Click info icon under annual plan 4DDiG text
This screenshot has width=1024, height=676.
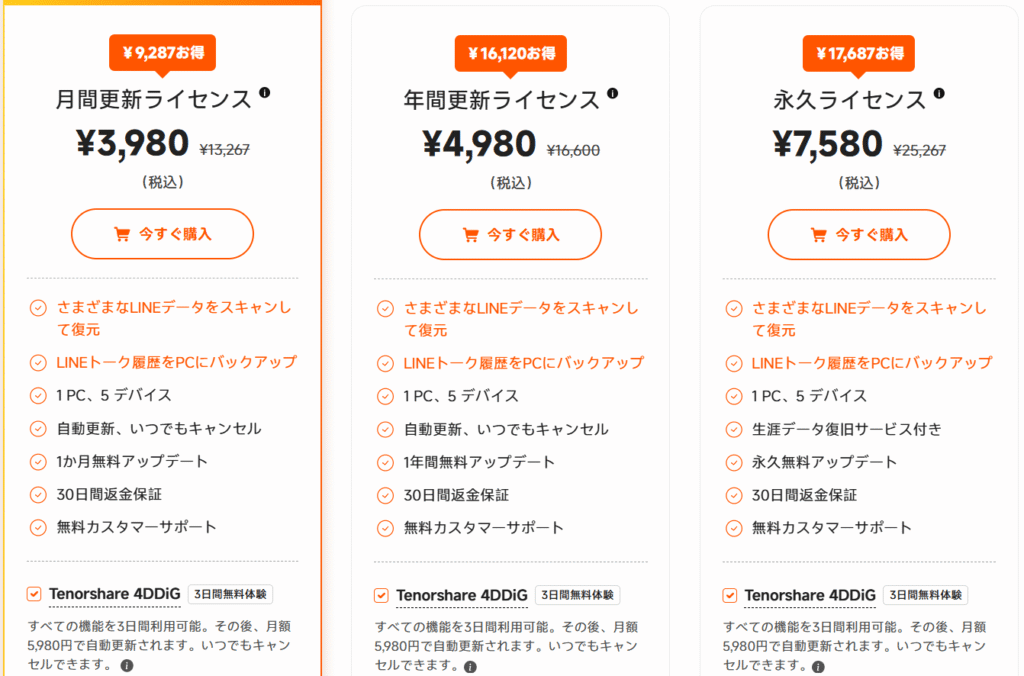[x=470, y=666]
